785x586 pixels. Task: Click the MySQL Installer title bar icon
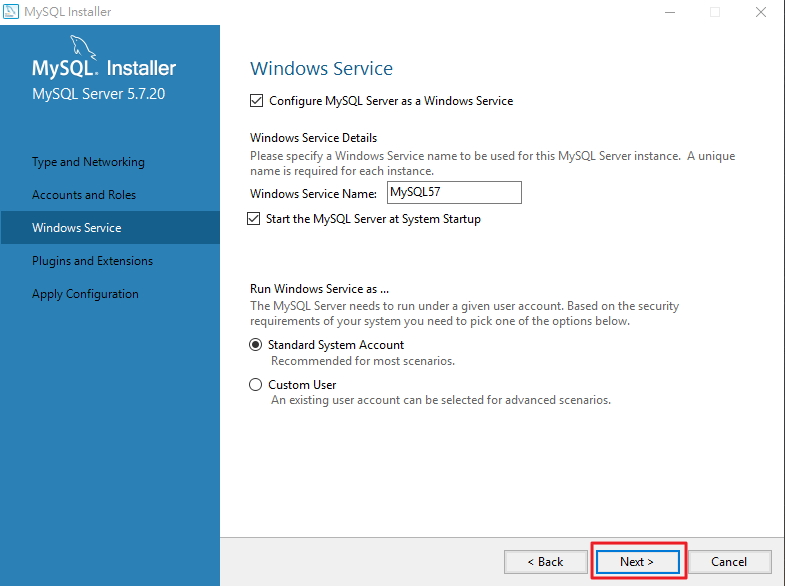click(x=11, y=12)
